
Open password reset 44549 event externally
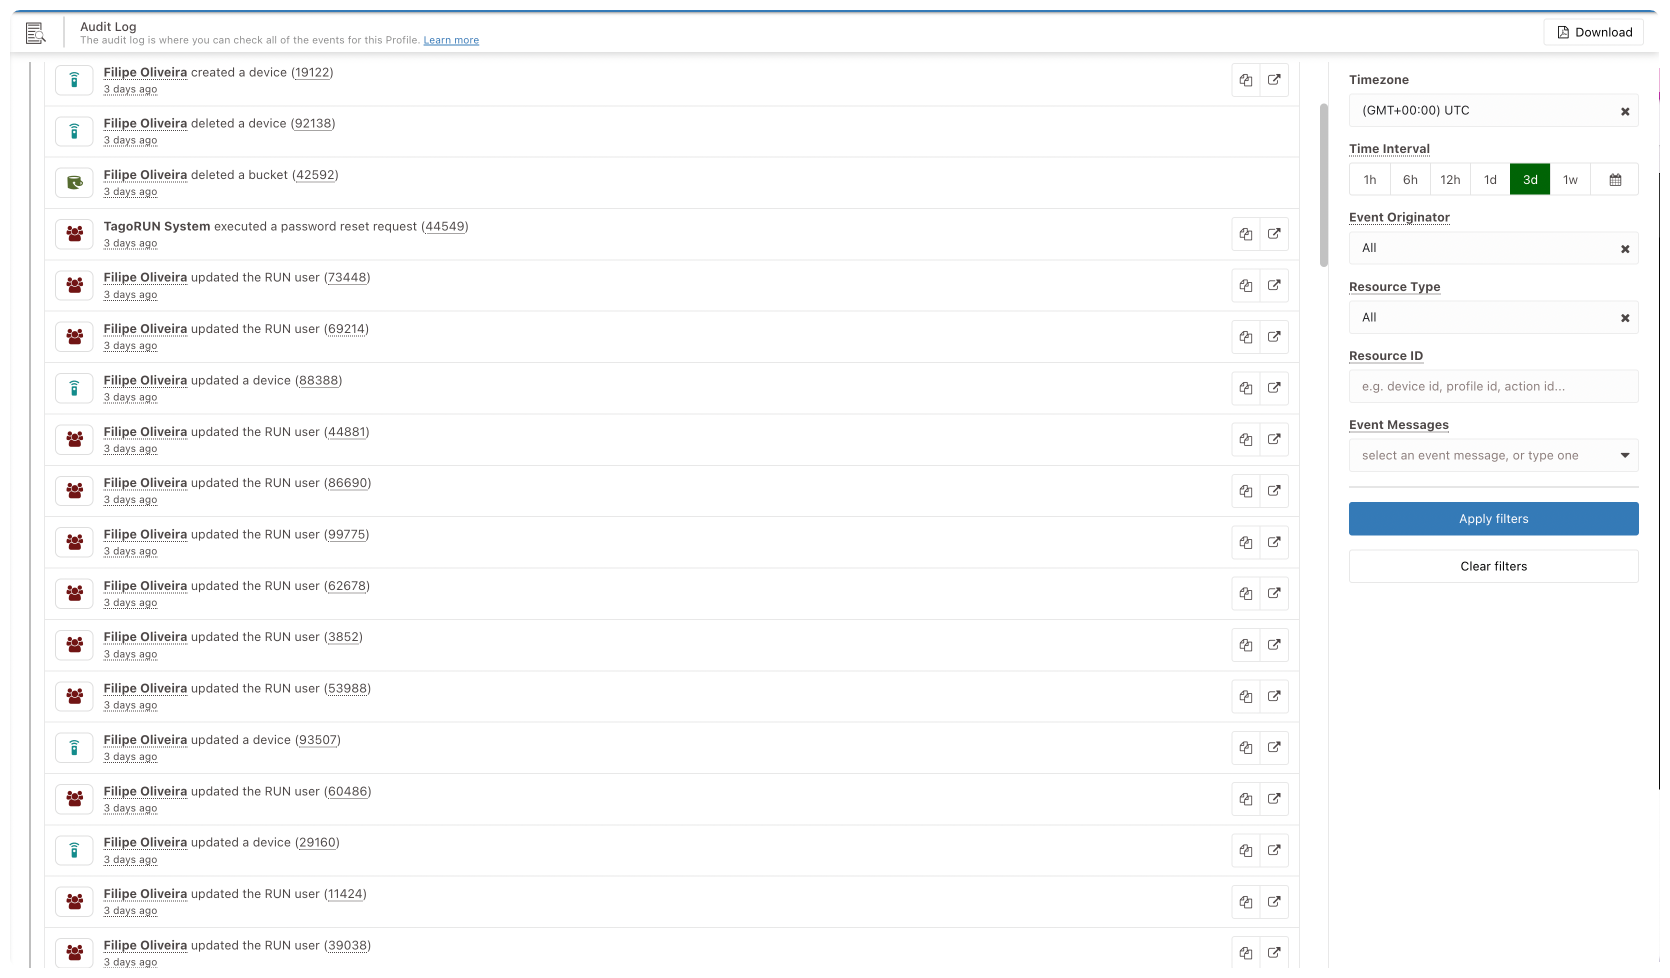(1274, 234)
